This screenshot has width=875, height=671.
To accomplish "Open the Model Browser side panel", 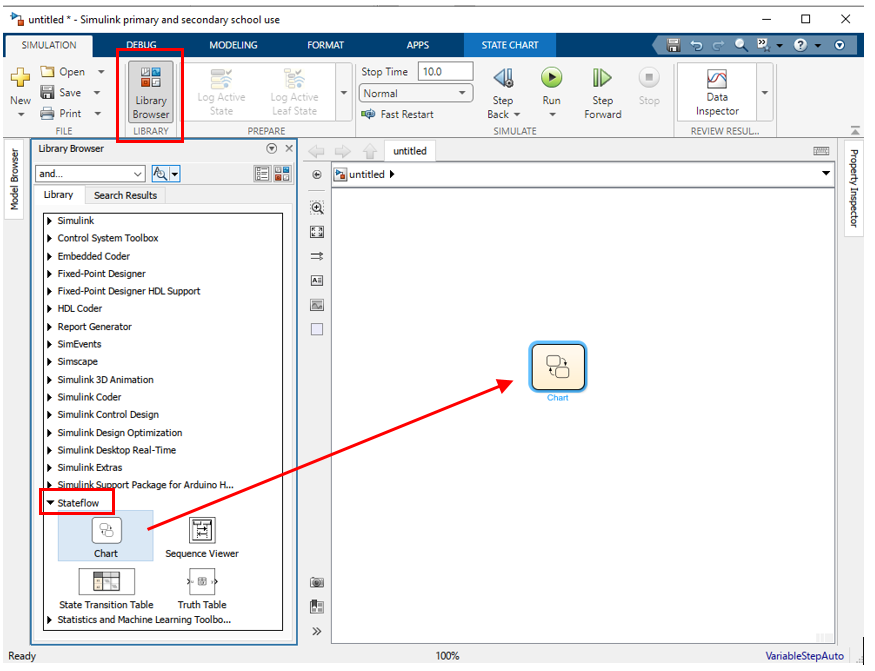I will click(x=15, y=180).
